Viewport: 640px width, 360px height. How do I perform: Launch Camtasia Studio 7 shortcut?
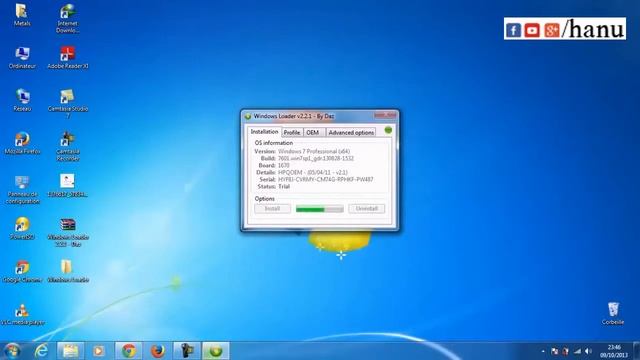(68, 103)
